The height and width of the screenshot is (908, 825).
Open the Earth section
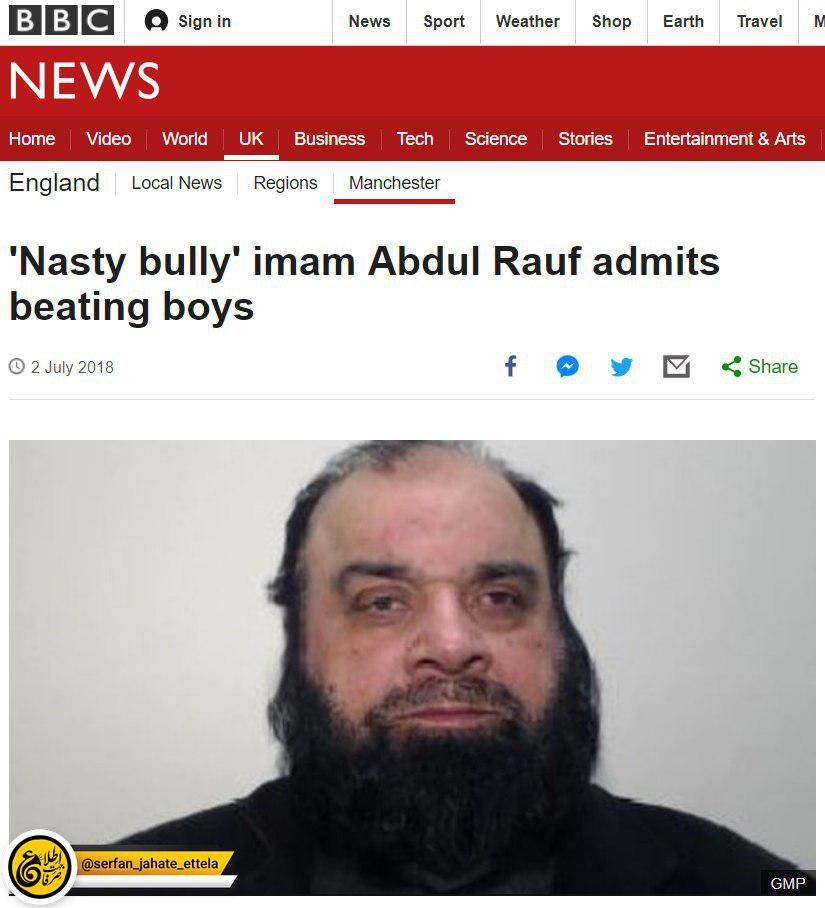683,21
